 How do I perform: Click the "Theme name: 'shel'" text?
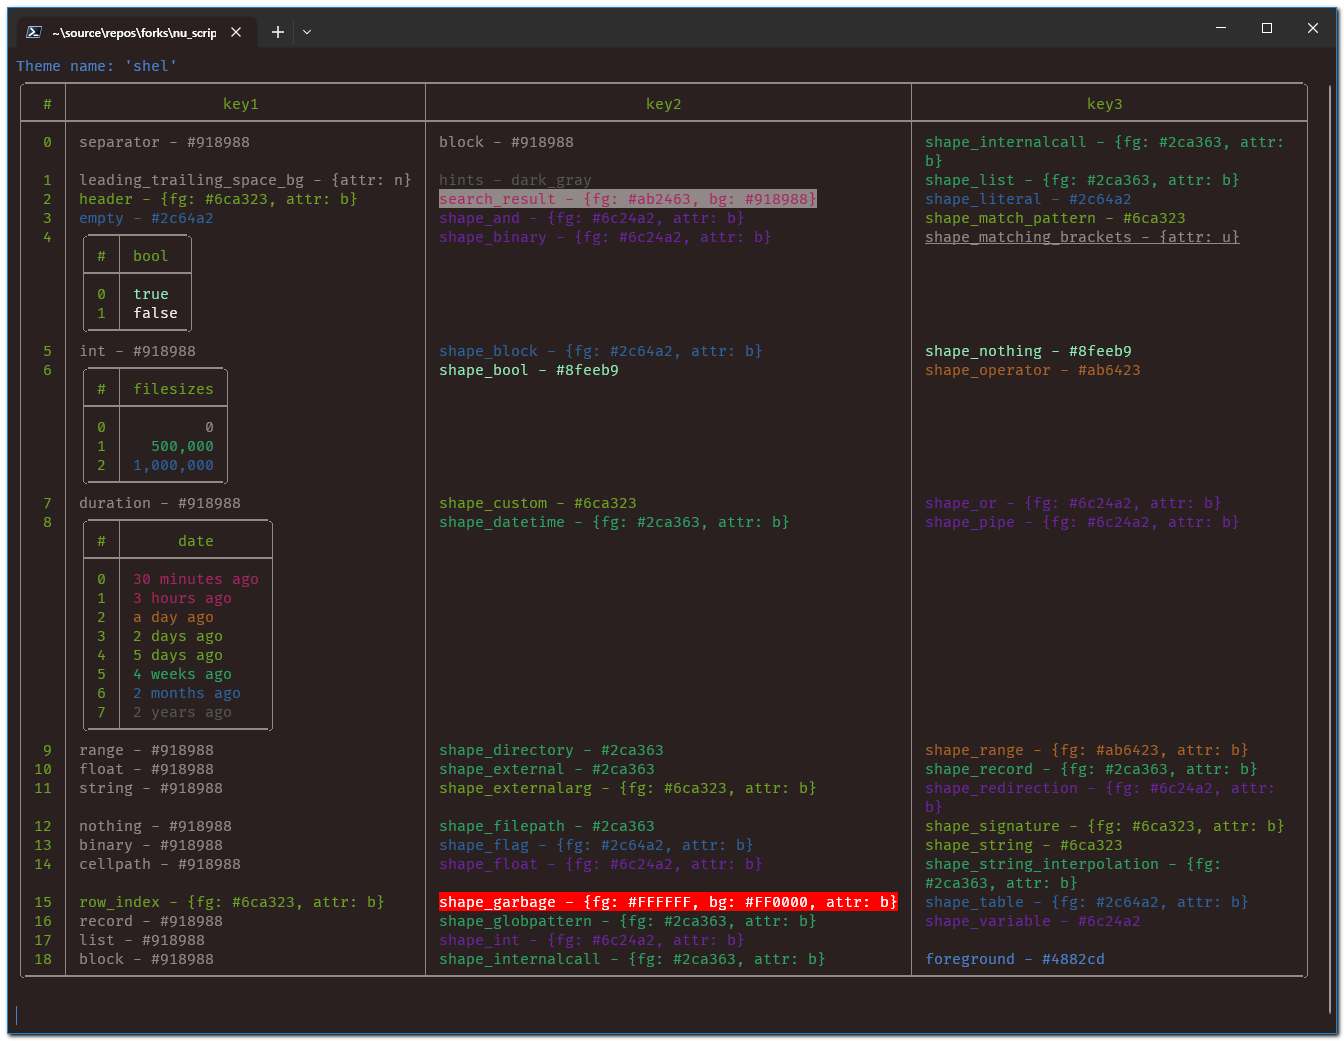[x=97, y=66]
